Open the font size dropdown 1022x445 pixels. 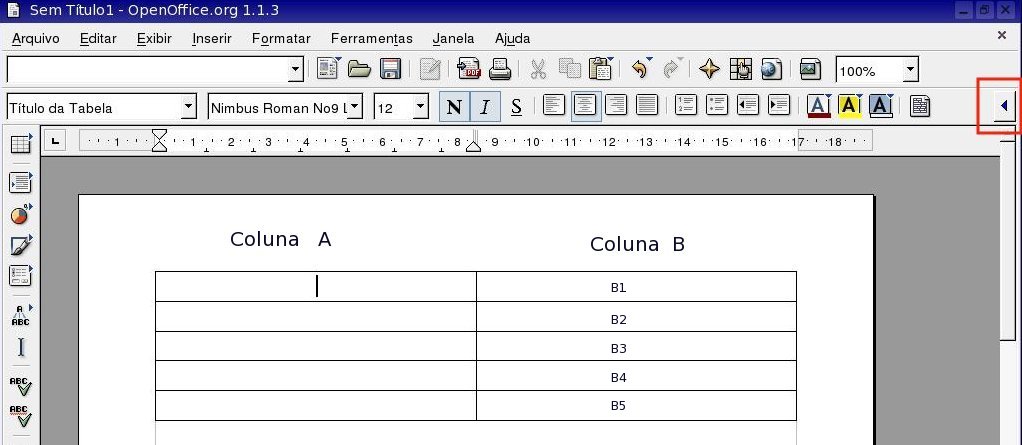420,107
